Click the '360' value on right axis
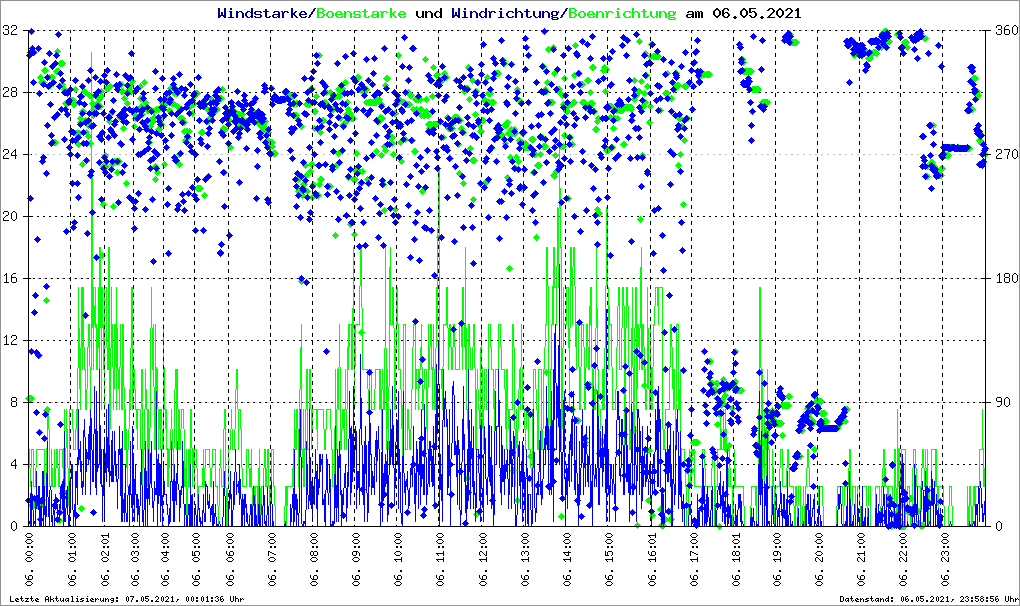The image size is (1020, 606). 1002,31
